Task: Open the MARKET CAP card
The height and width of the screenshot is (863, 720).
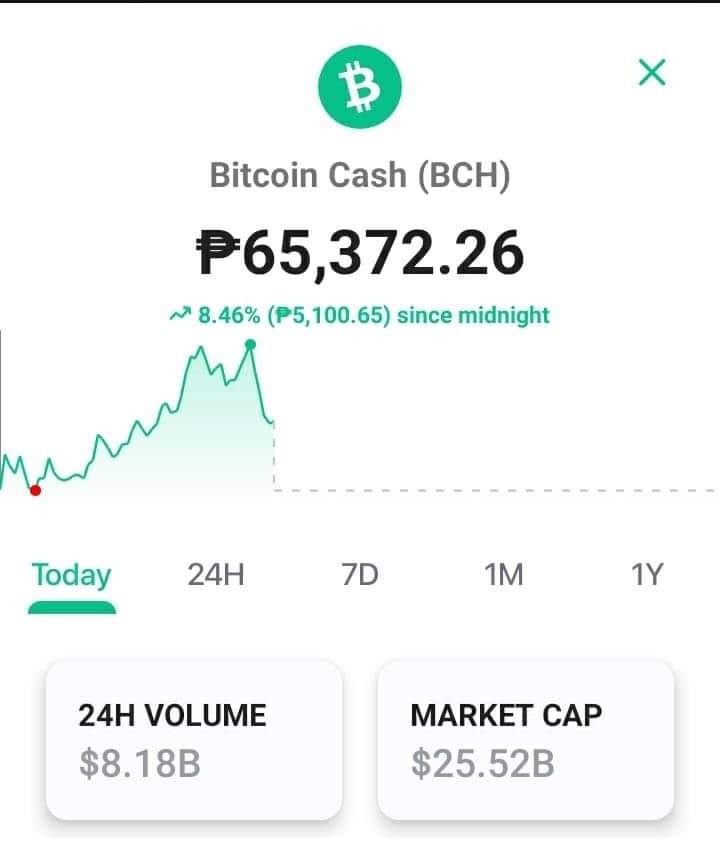Action: (526, 740)
